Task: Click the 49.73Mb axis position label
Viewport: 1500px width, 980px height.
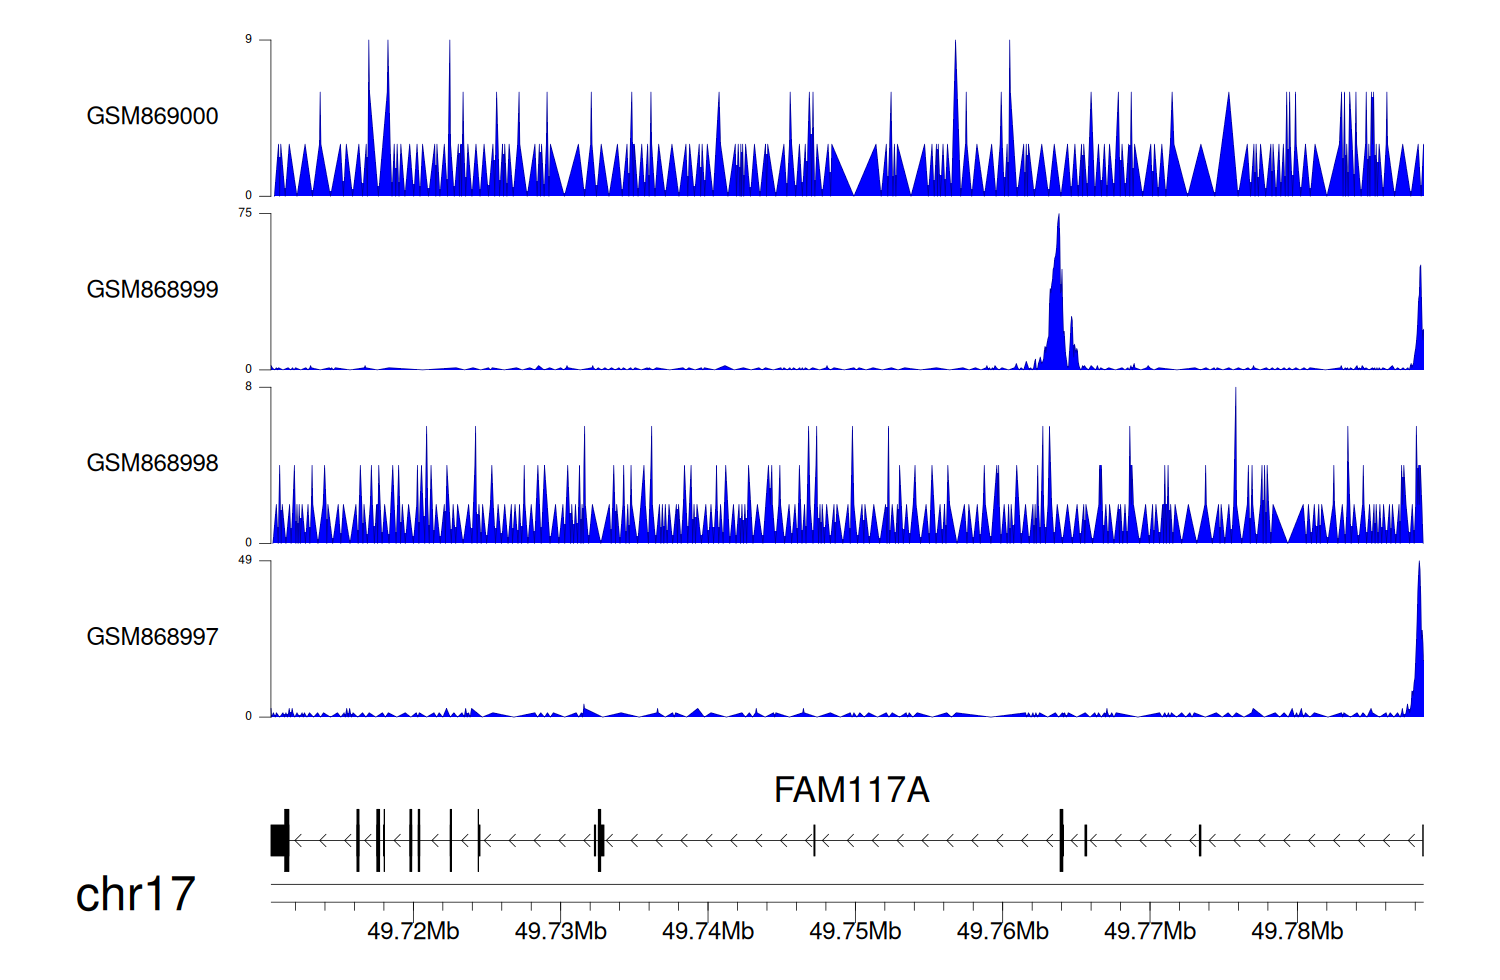Action: point(560,931)
